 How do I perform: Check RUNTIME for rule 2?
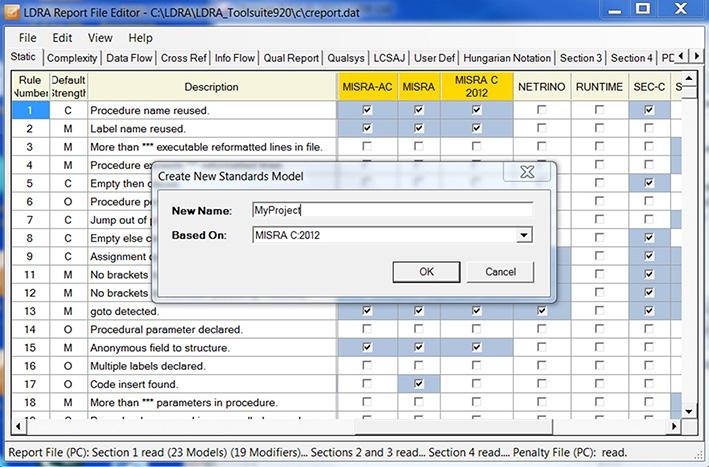coord(599,128)
